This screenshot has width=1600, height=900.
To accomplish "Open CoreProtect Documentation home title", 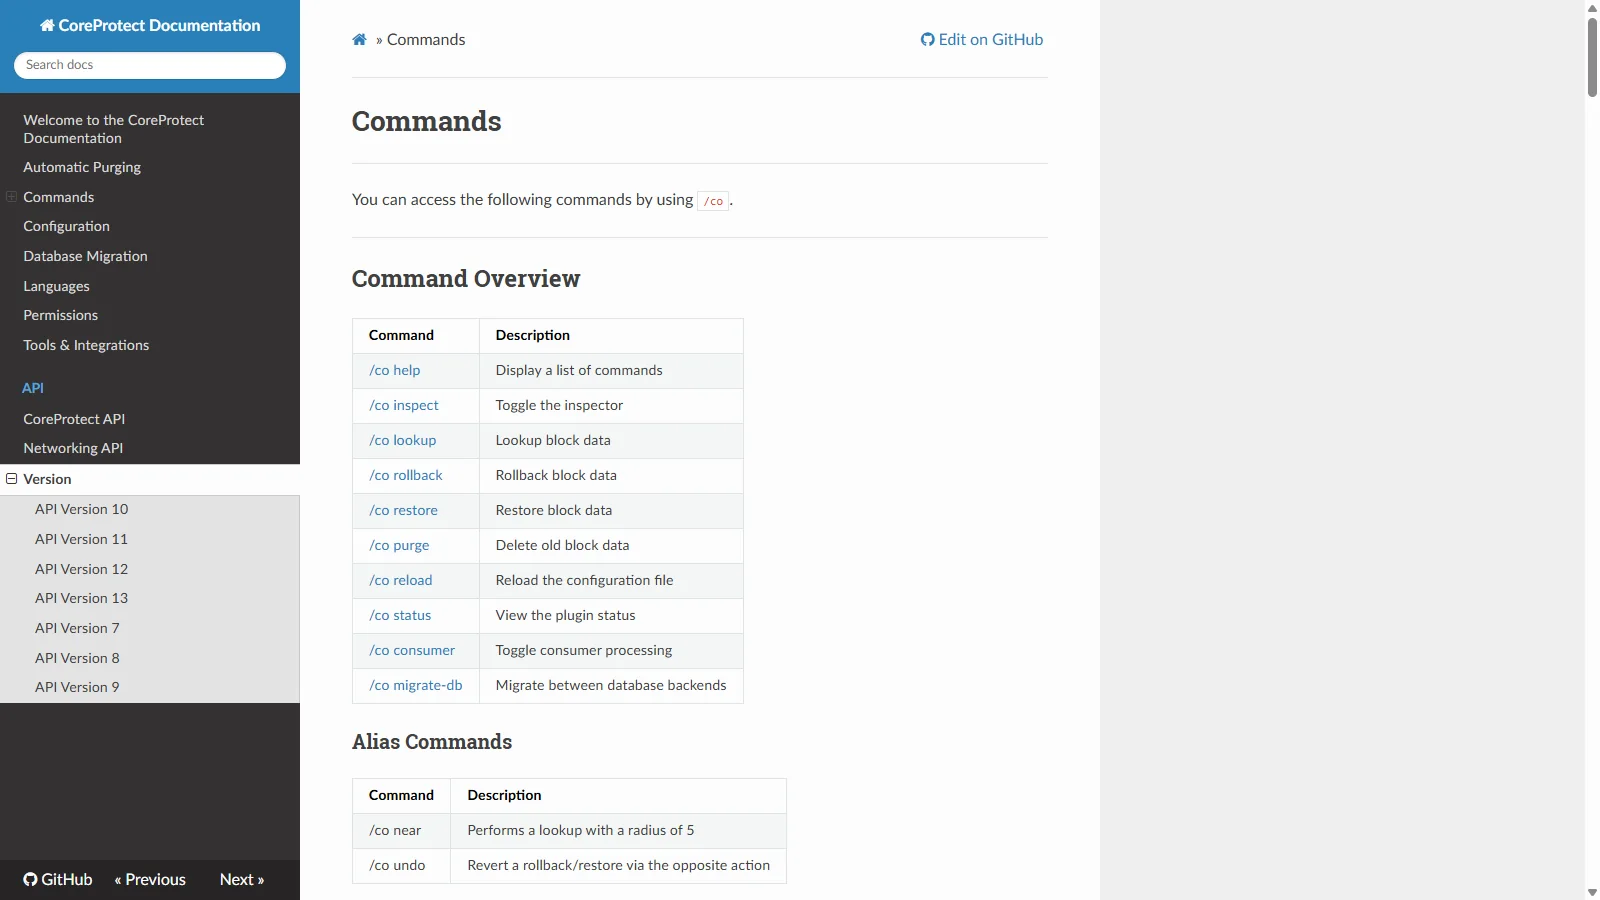I will (x=150, y=26).
